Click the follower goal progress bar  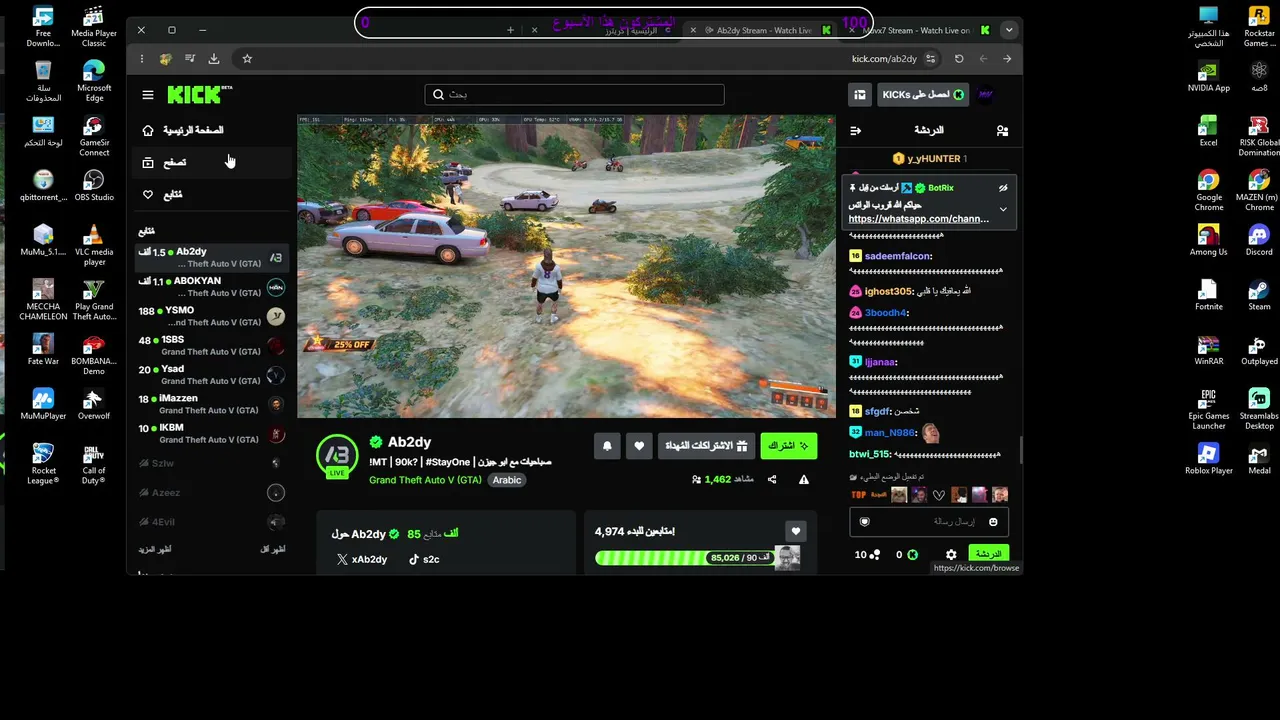686,558
